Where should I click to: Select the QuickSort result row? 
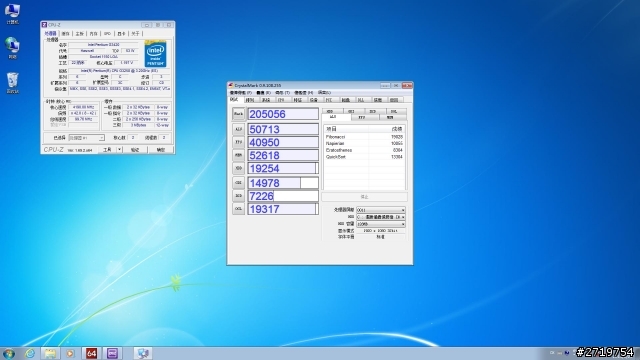pos(364,157)
